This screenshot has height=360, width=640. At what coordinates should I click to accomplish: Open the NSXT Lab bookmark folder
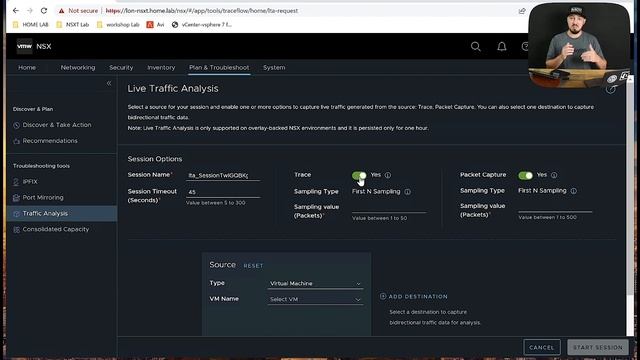point(73,24)
